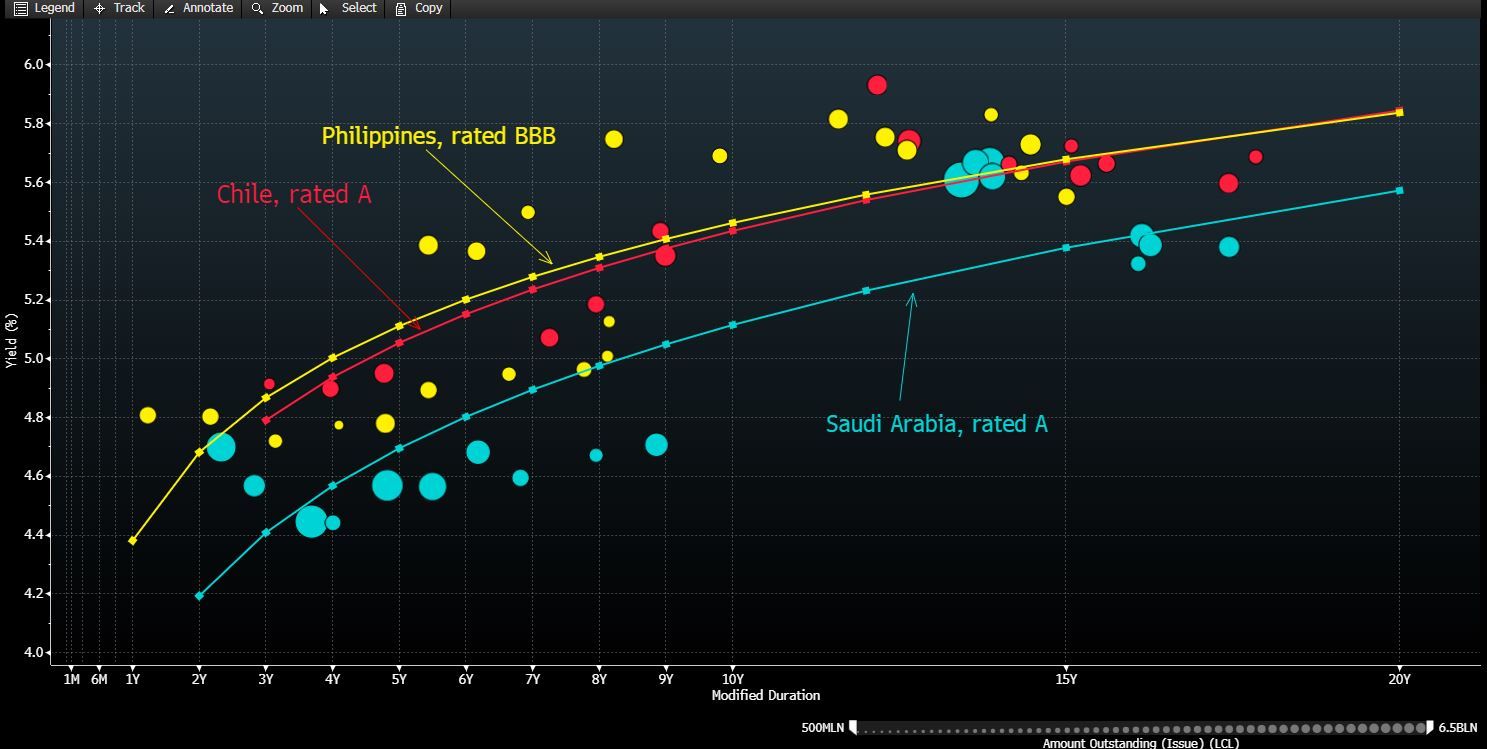Select the Chile, rated A annotation text

click(294, 194)
